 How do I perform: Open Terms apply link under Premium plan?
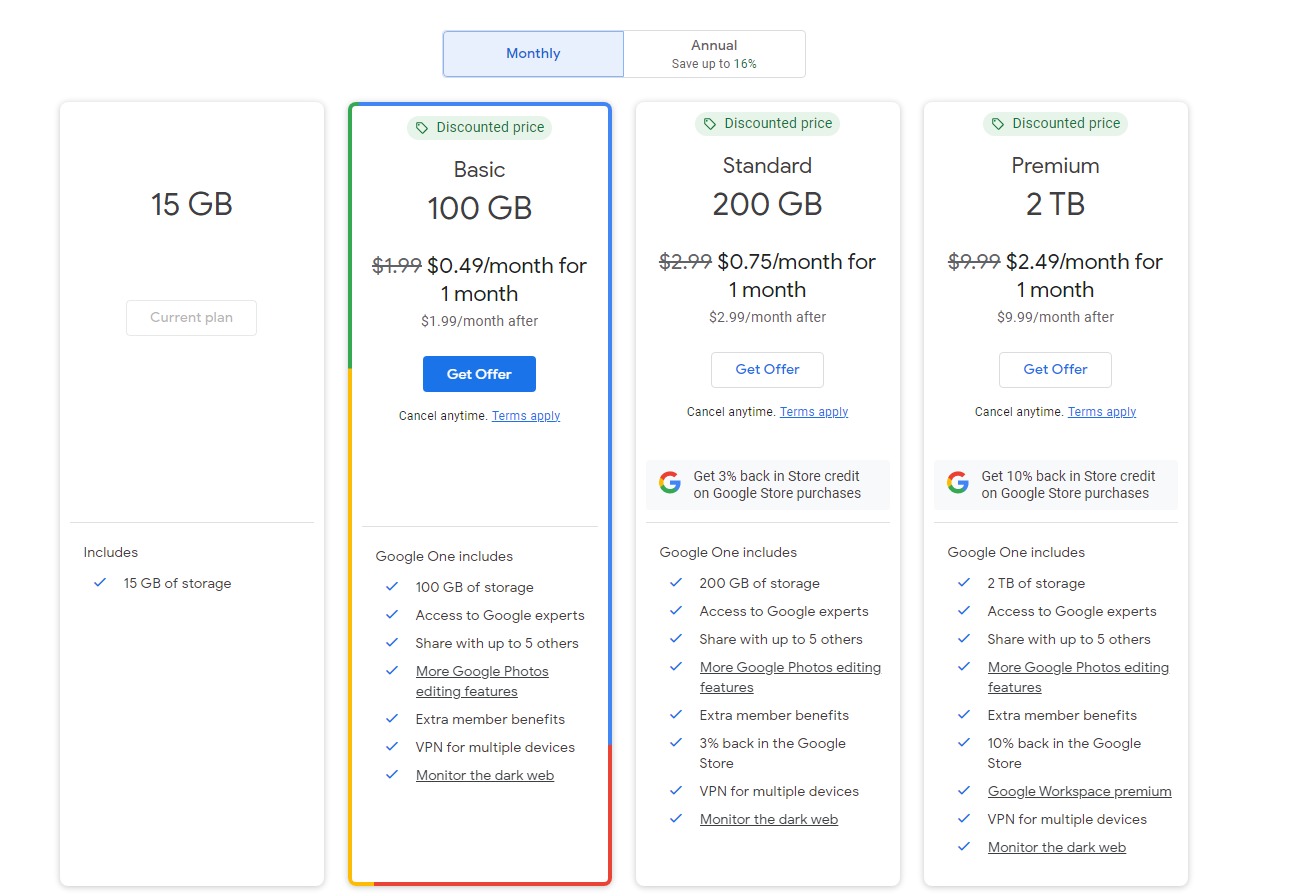(x=1102, y=412)
